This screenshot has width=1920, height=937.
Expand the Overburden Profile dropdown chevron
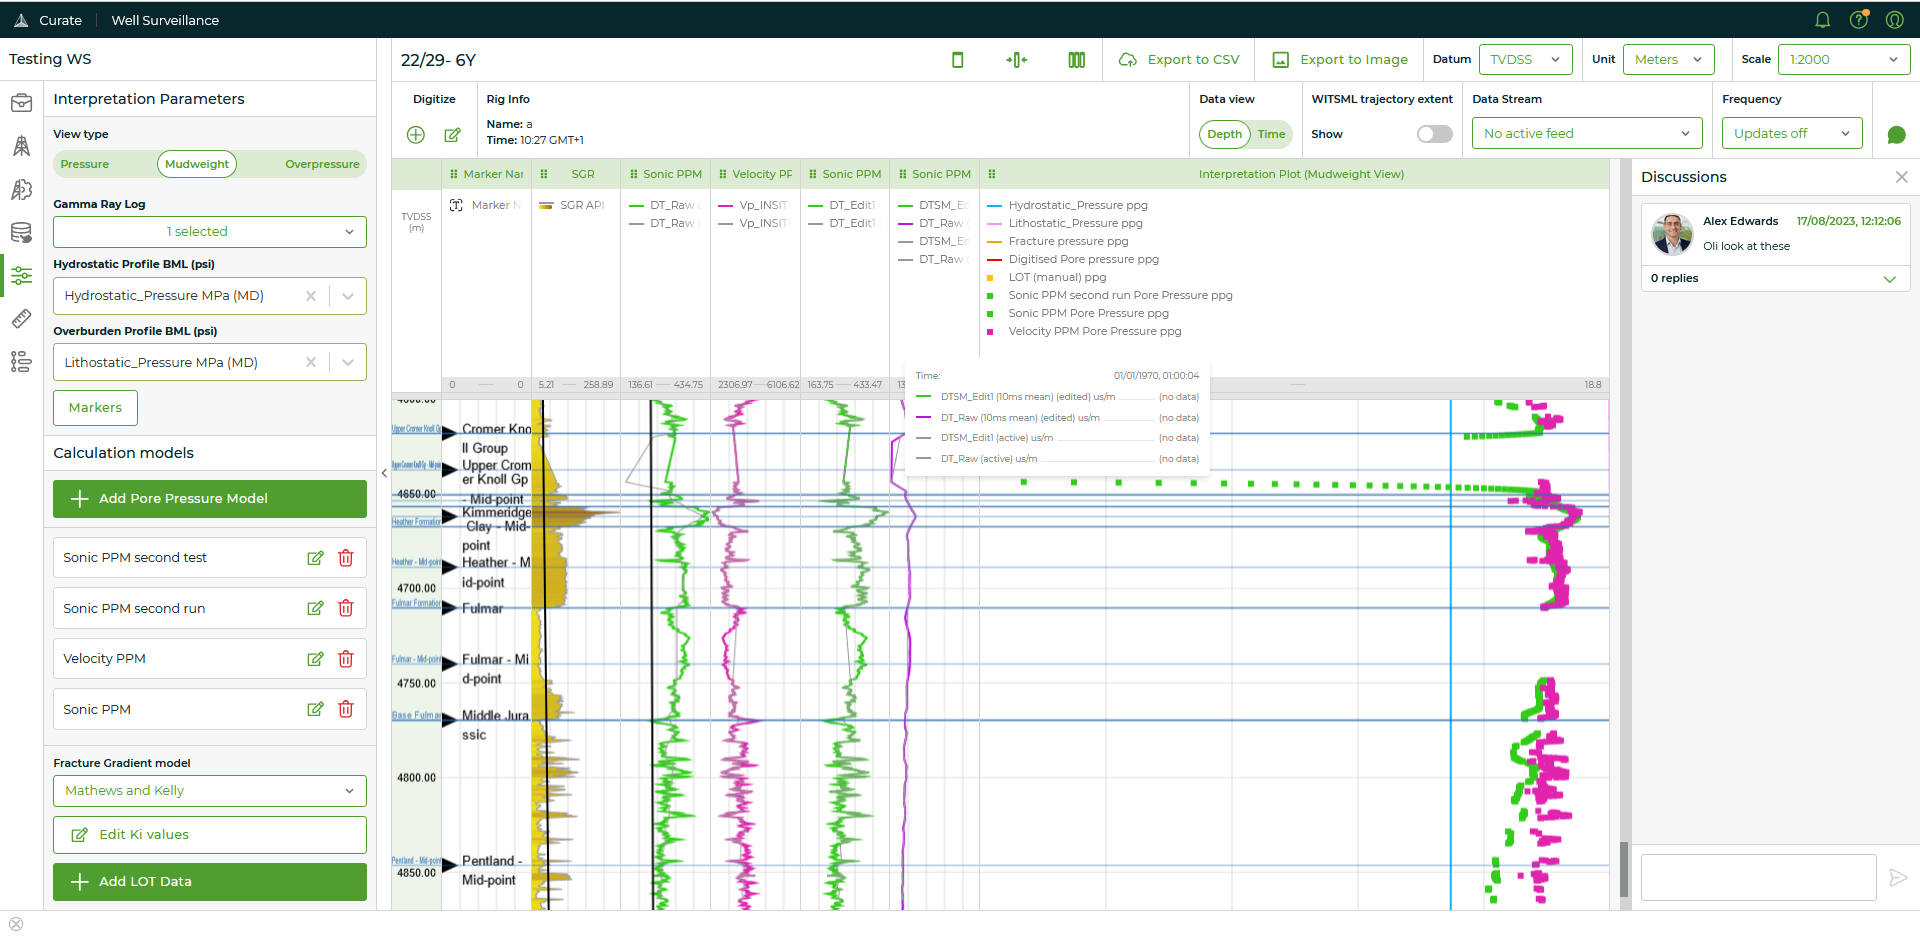(x=348, y=363)
